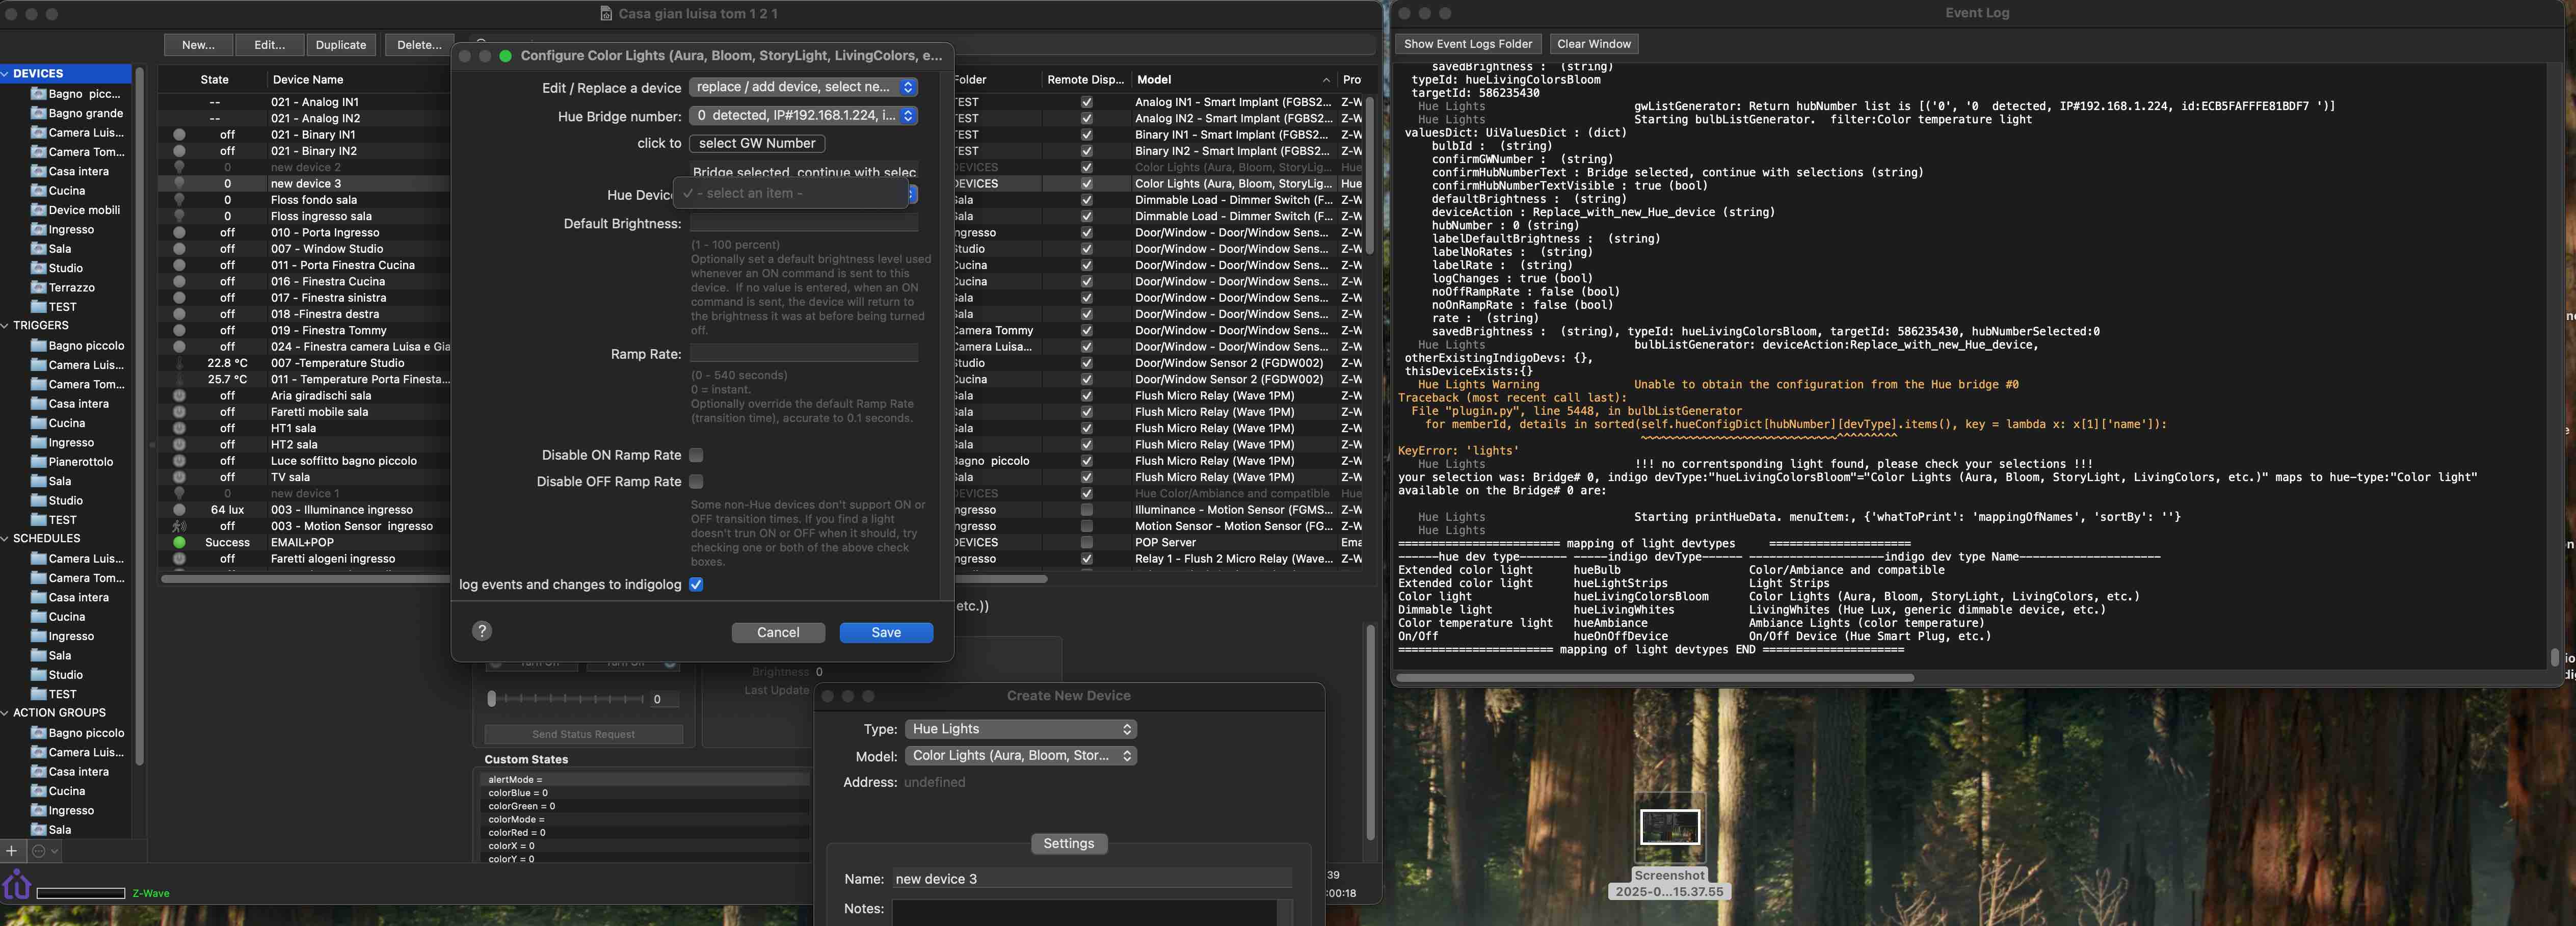Open the Hue Bridge number dropdown
The image size is (2576, 926).
[x=803, y=116]
